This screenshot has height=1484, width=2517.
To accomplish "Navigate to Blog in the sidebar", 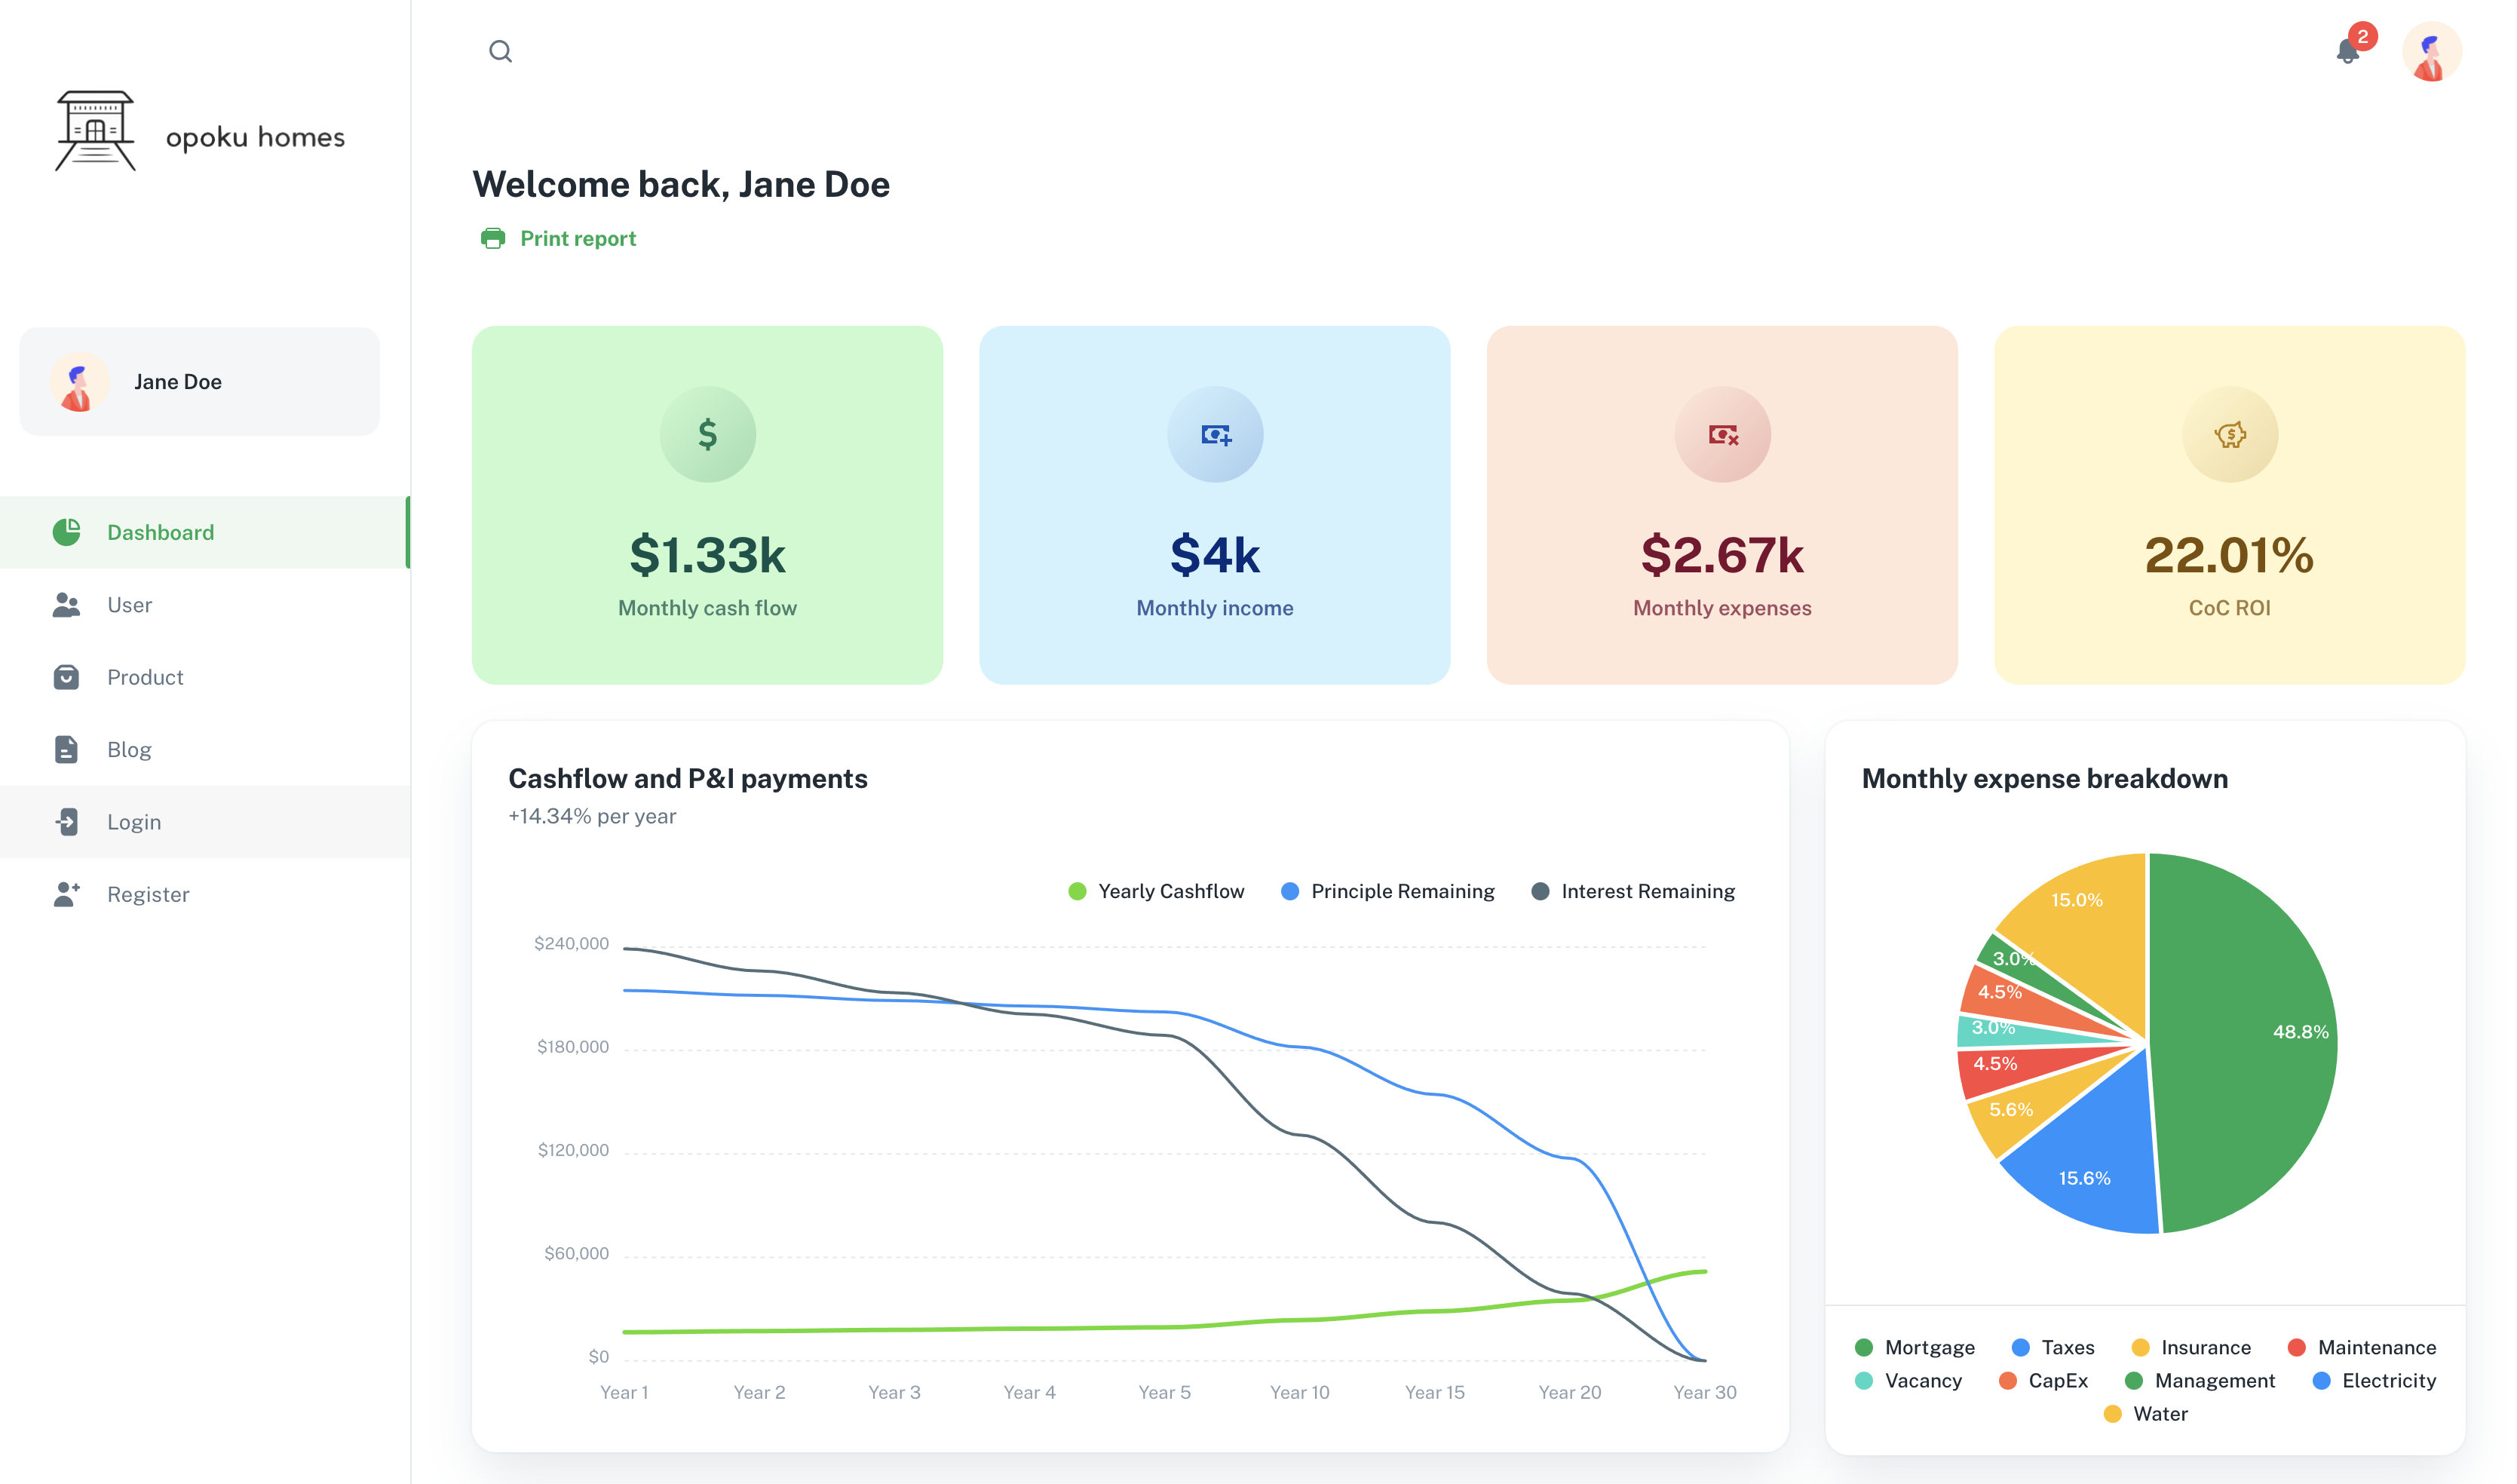I will [205, 750].
